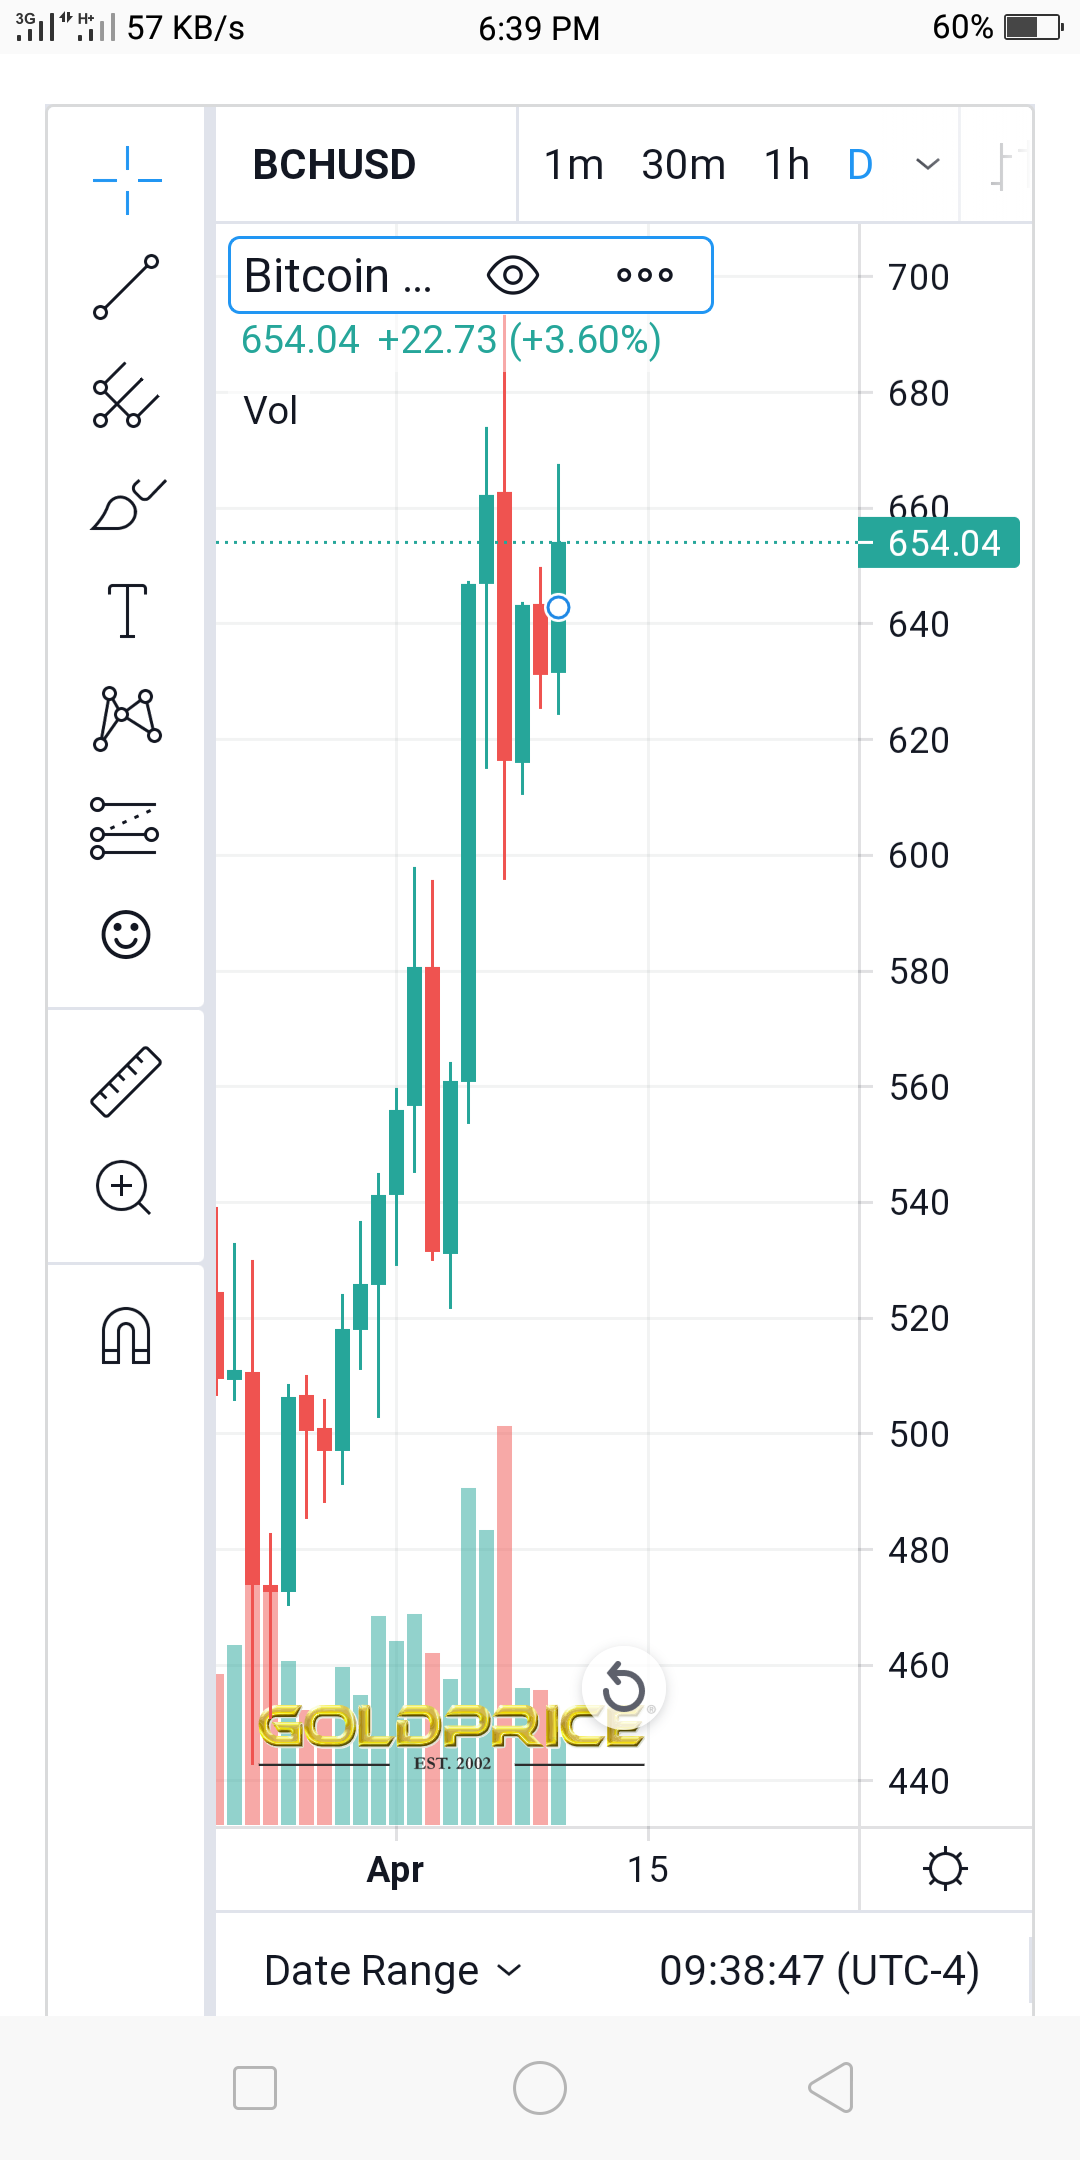
Task: Open the emoji icons tool
Action: point(126,935)
